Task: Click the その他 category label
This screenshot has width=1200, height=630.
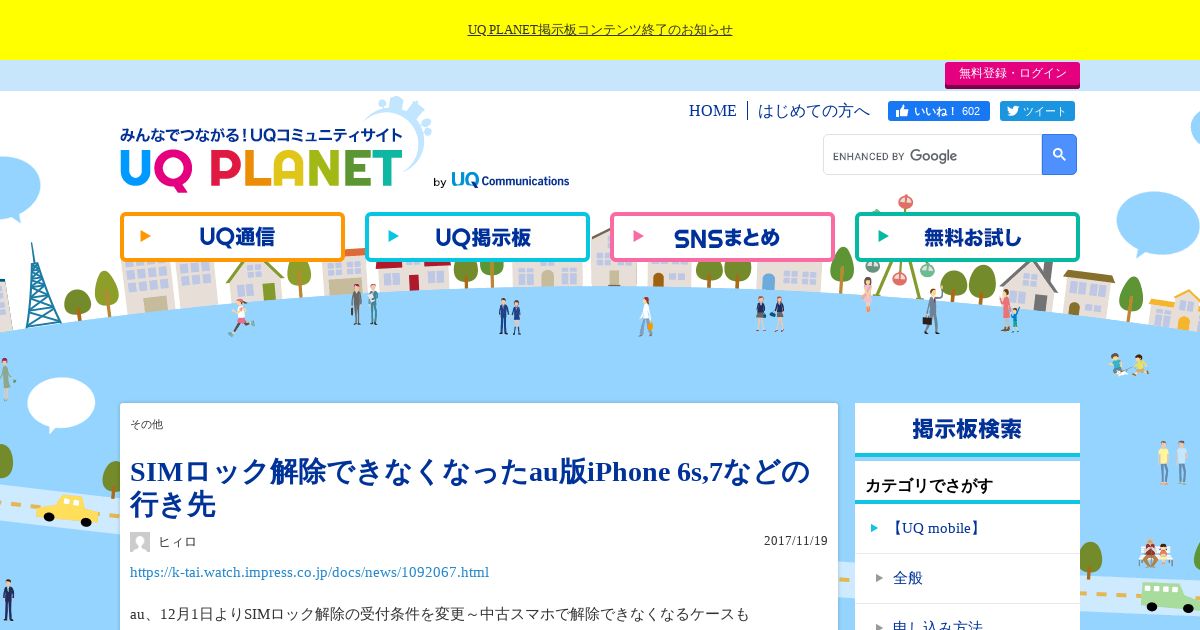Action: 146,424
